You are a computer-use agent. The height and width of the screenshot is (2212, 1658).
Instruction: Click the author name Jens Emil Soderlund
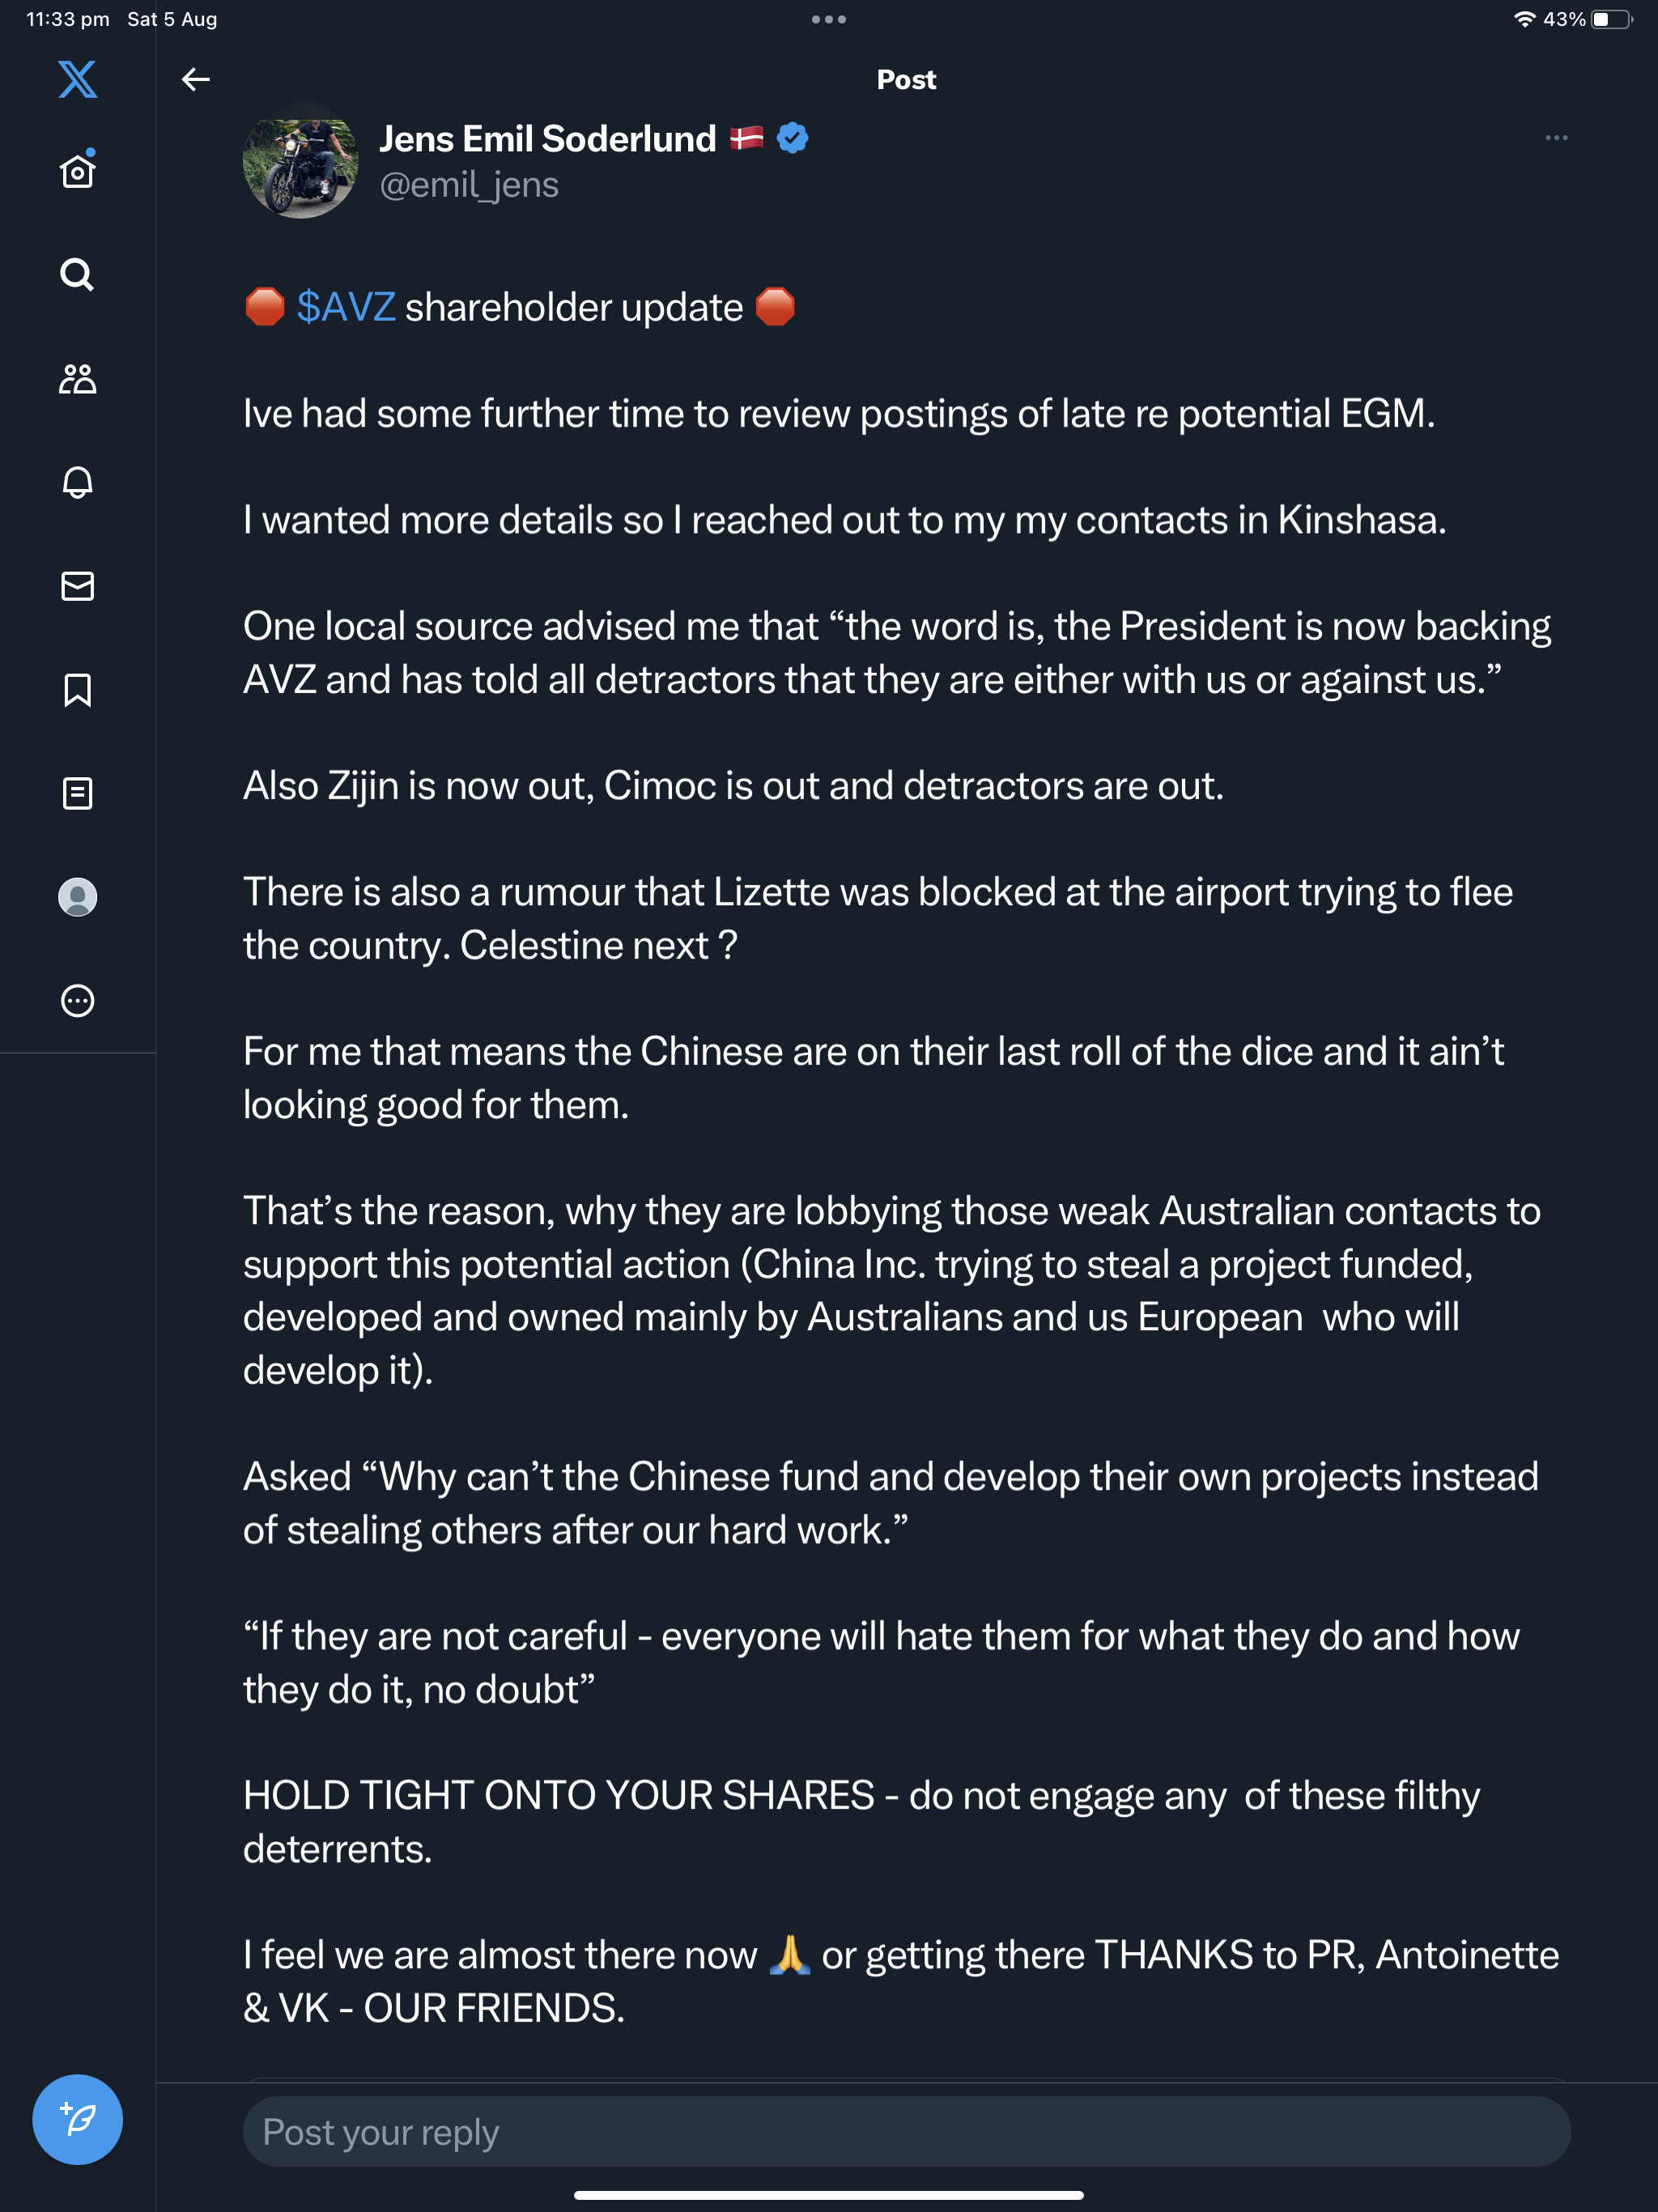pyautogui.click(x=547, y=139)
